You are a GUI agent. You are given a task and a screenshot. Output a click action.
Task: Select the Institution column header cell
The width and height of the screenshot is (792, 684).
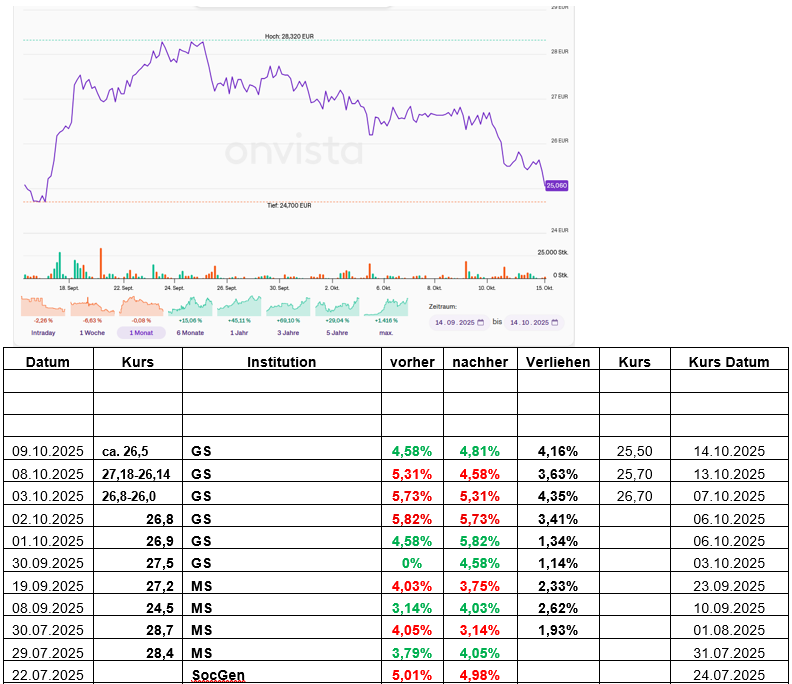pos(281,362)
